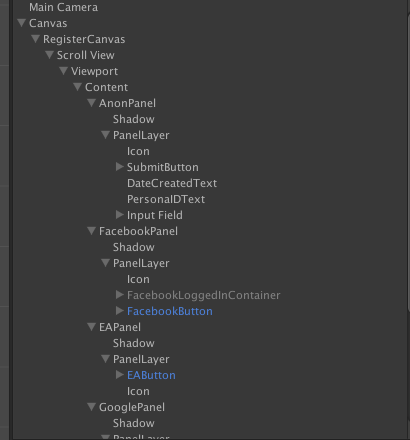Collapse the Canvas tree node

pyautogui.click(x=22, y=23)
